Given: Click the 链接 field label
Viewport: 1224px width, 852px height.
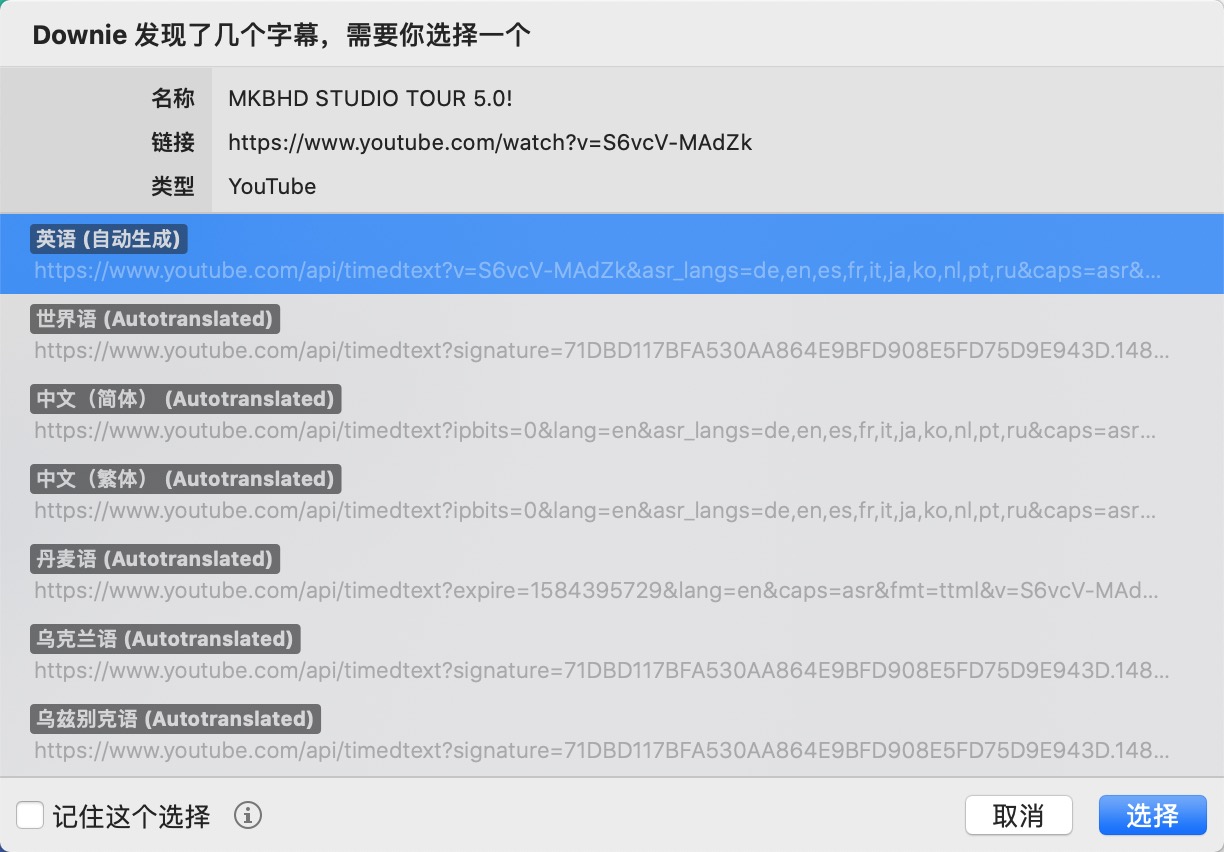Looking at the screenshot, I should 173,142.
